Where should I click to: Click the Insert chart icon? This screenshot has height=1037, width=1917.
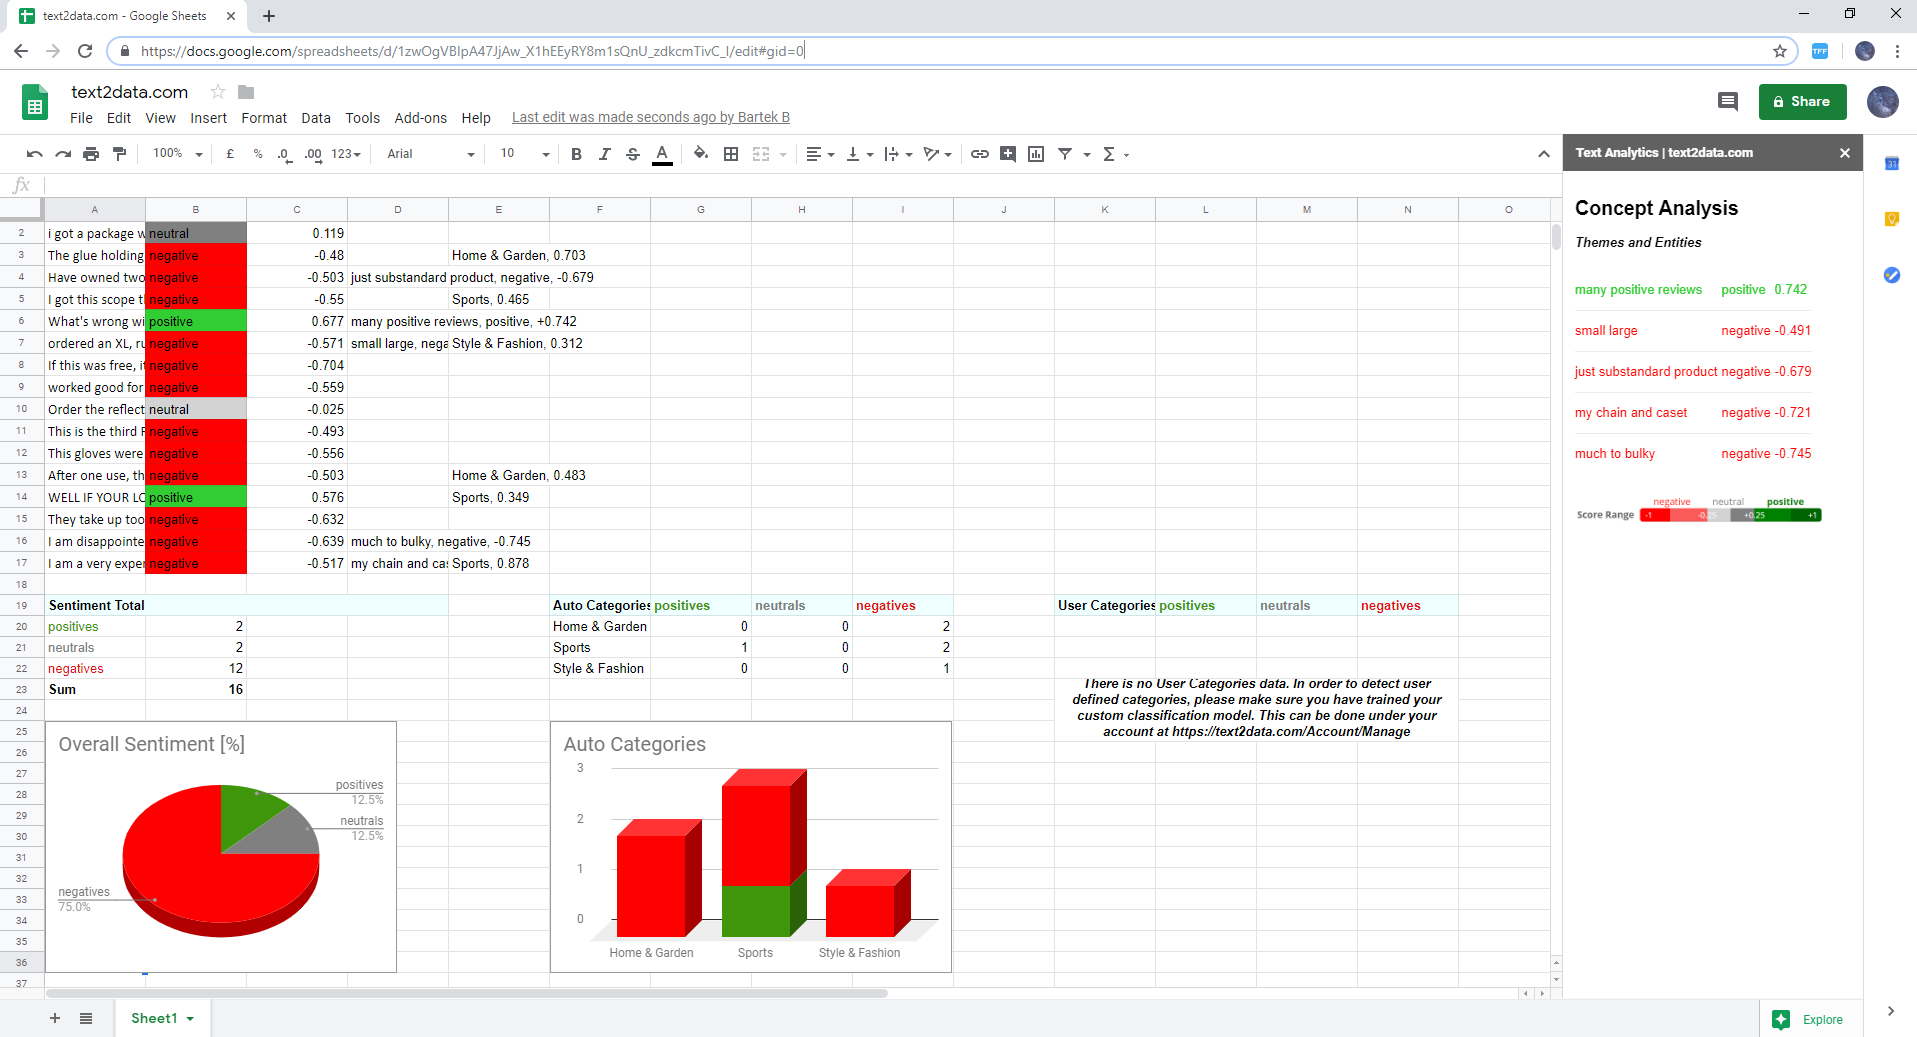[x=1036, y=154]
